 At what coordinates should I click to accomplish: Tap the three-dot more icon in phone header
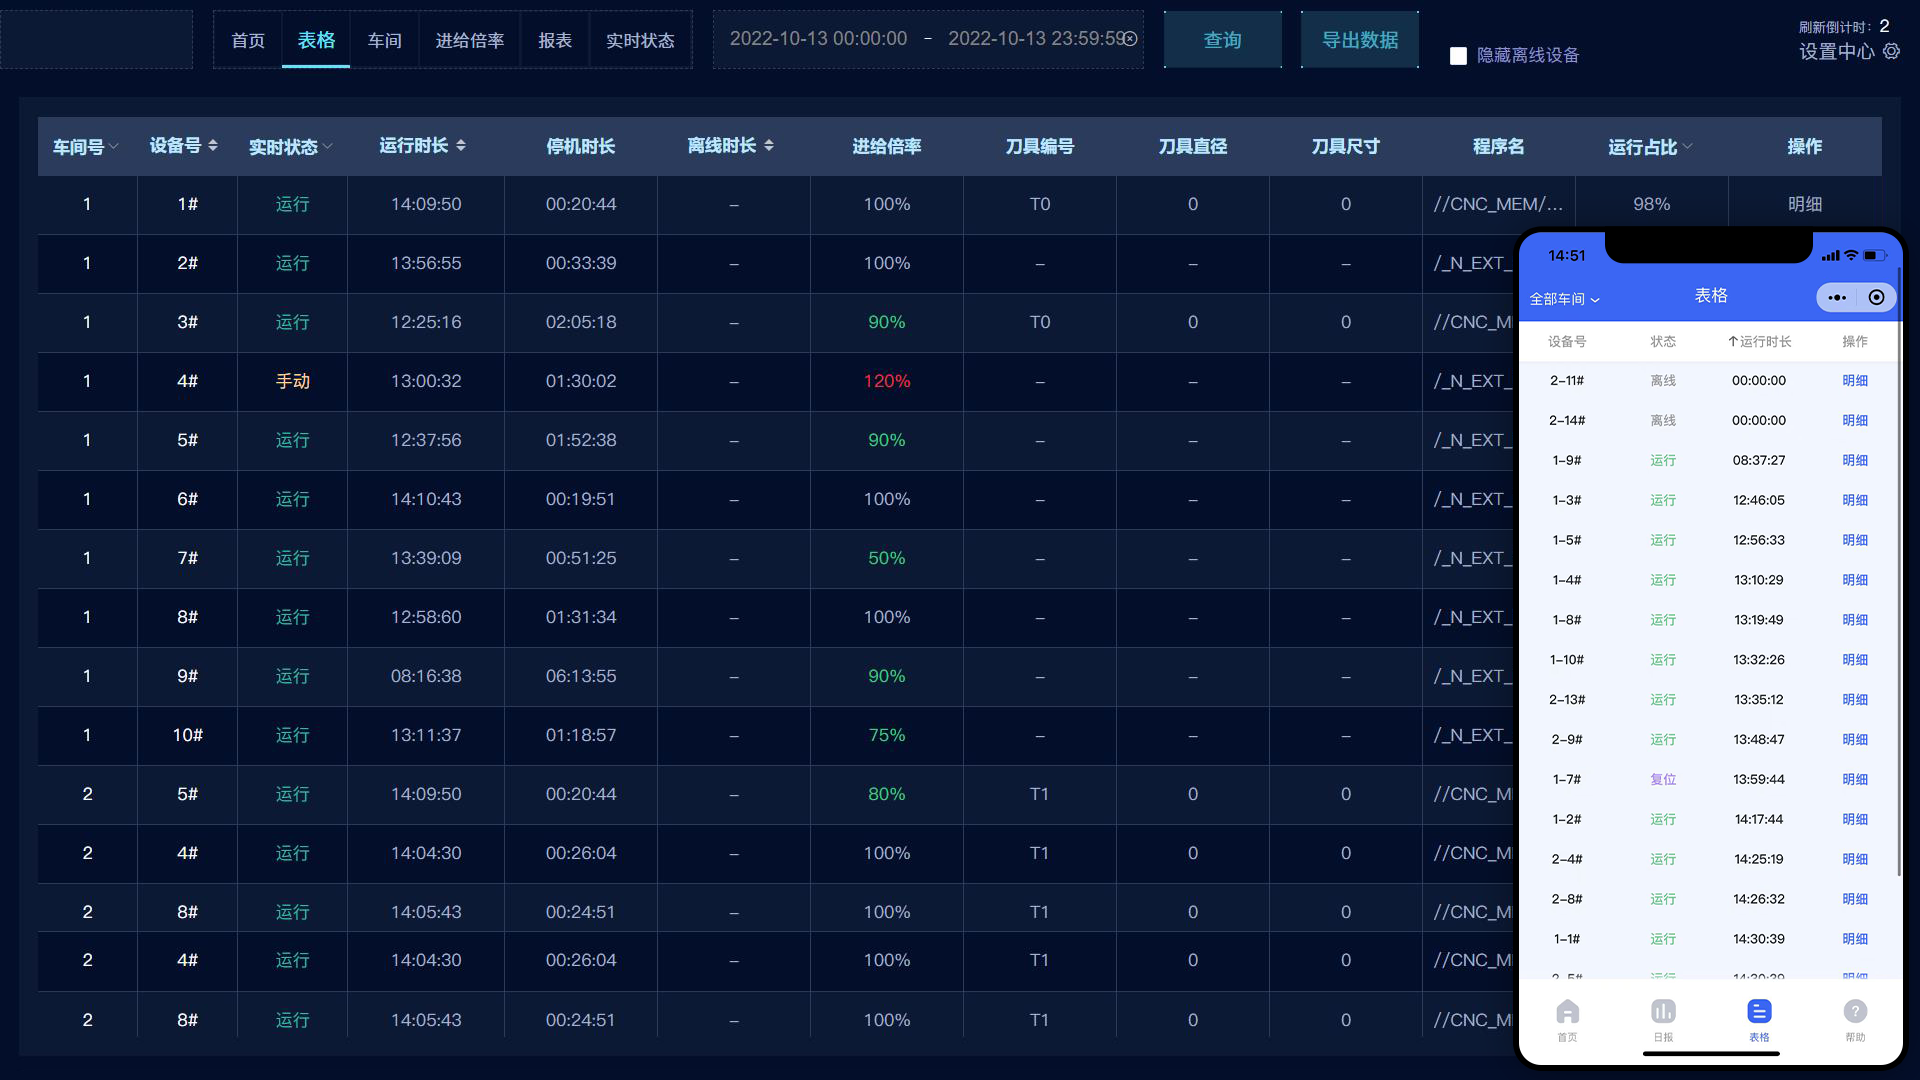tap(1837, 297)
